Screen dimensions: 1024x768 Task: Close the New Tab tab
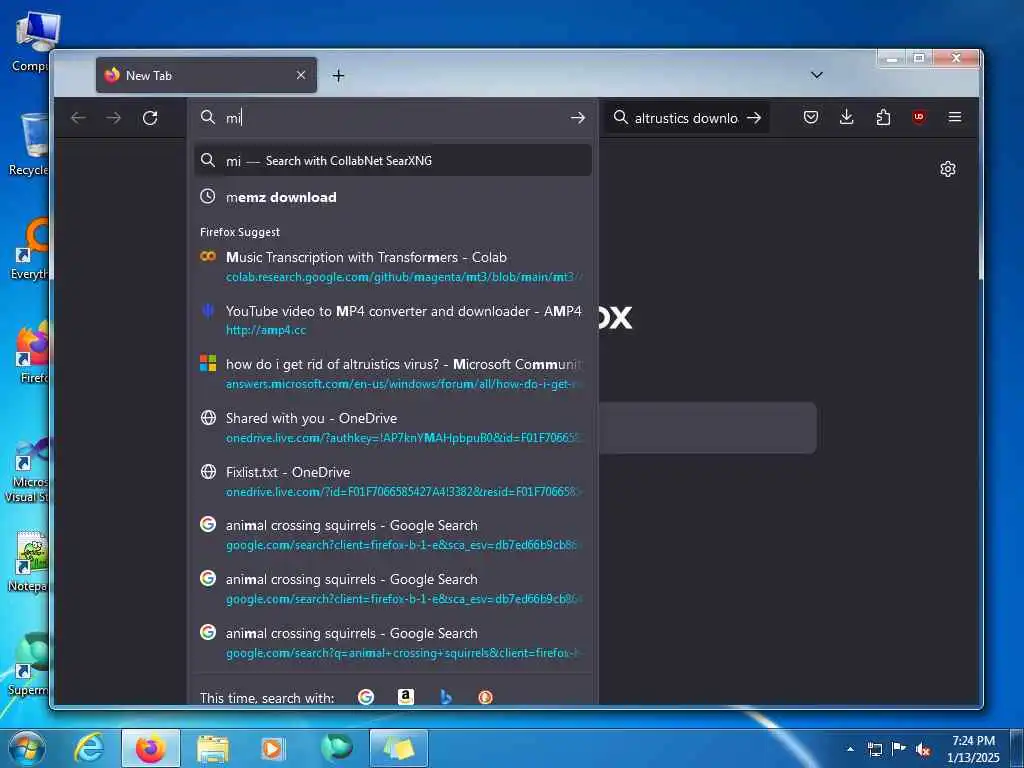click(301, 75)
